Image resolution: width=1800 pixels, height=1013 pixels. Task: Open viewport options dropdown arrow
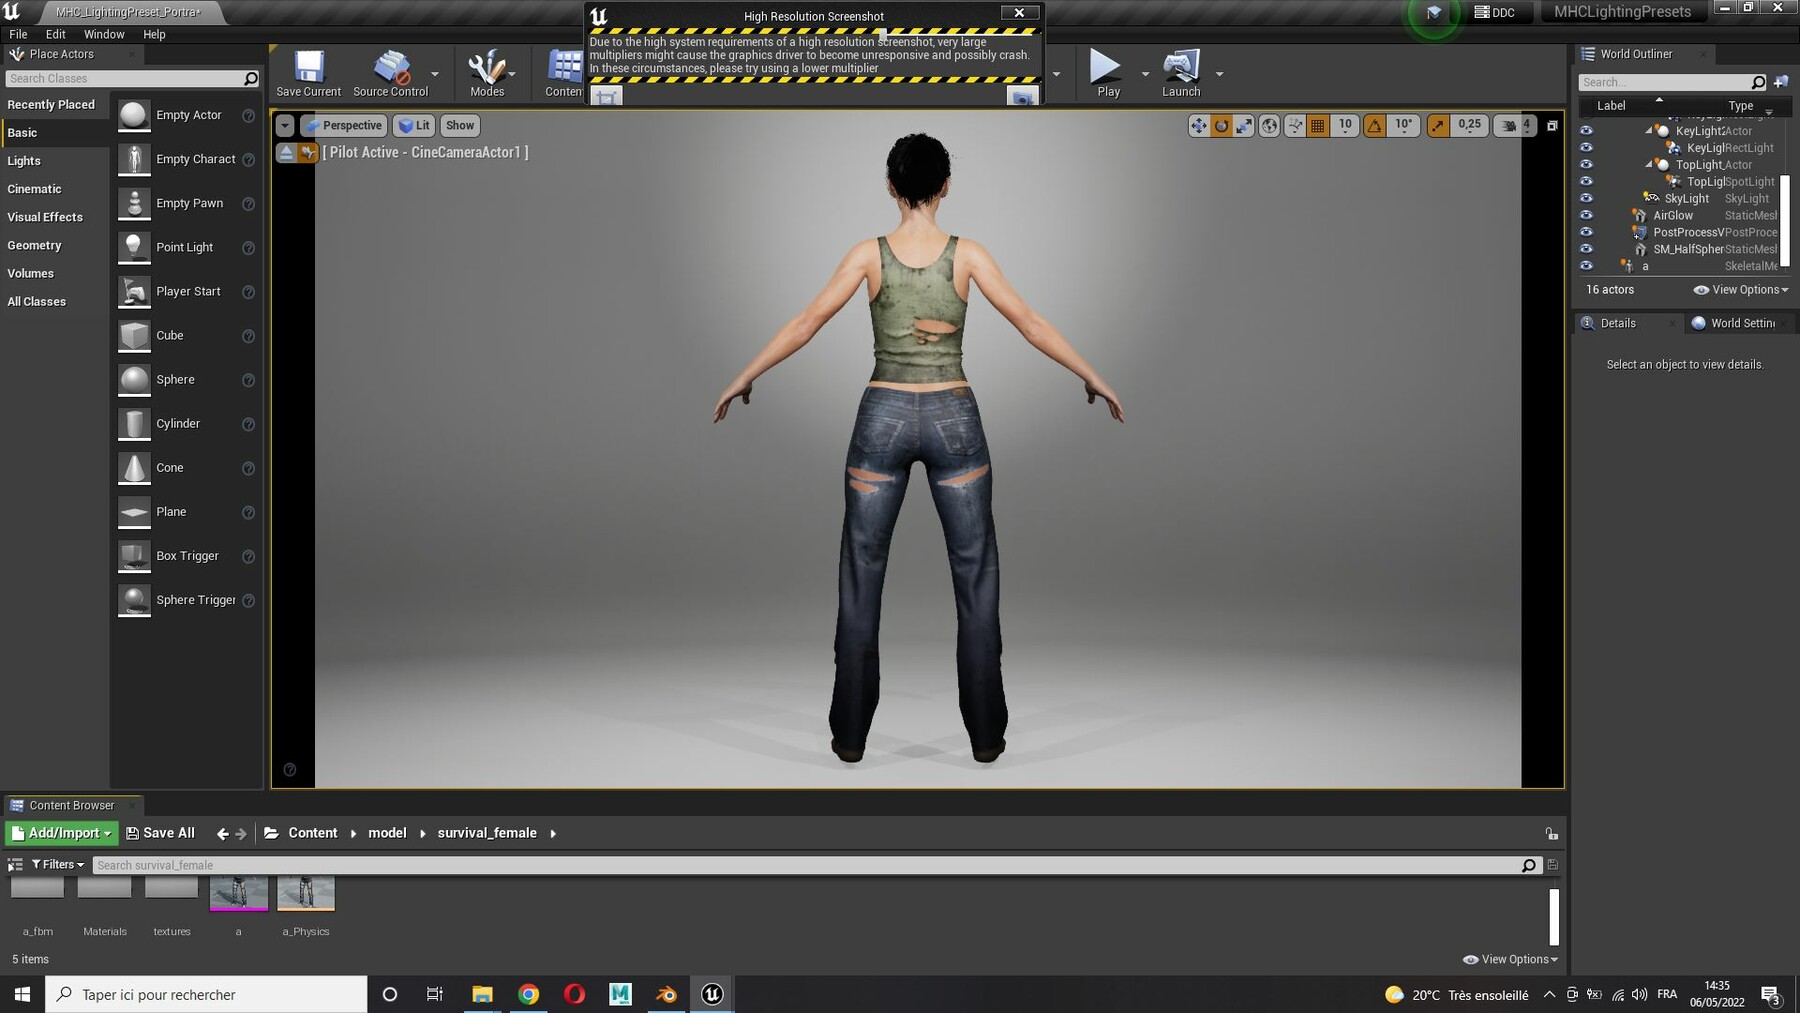tap(285, 125)
